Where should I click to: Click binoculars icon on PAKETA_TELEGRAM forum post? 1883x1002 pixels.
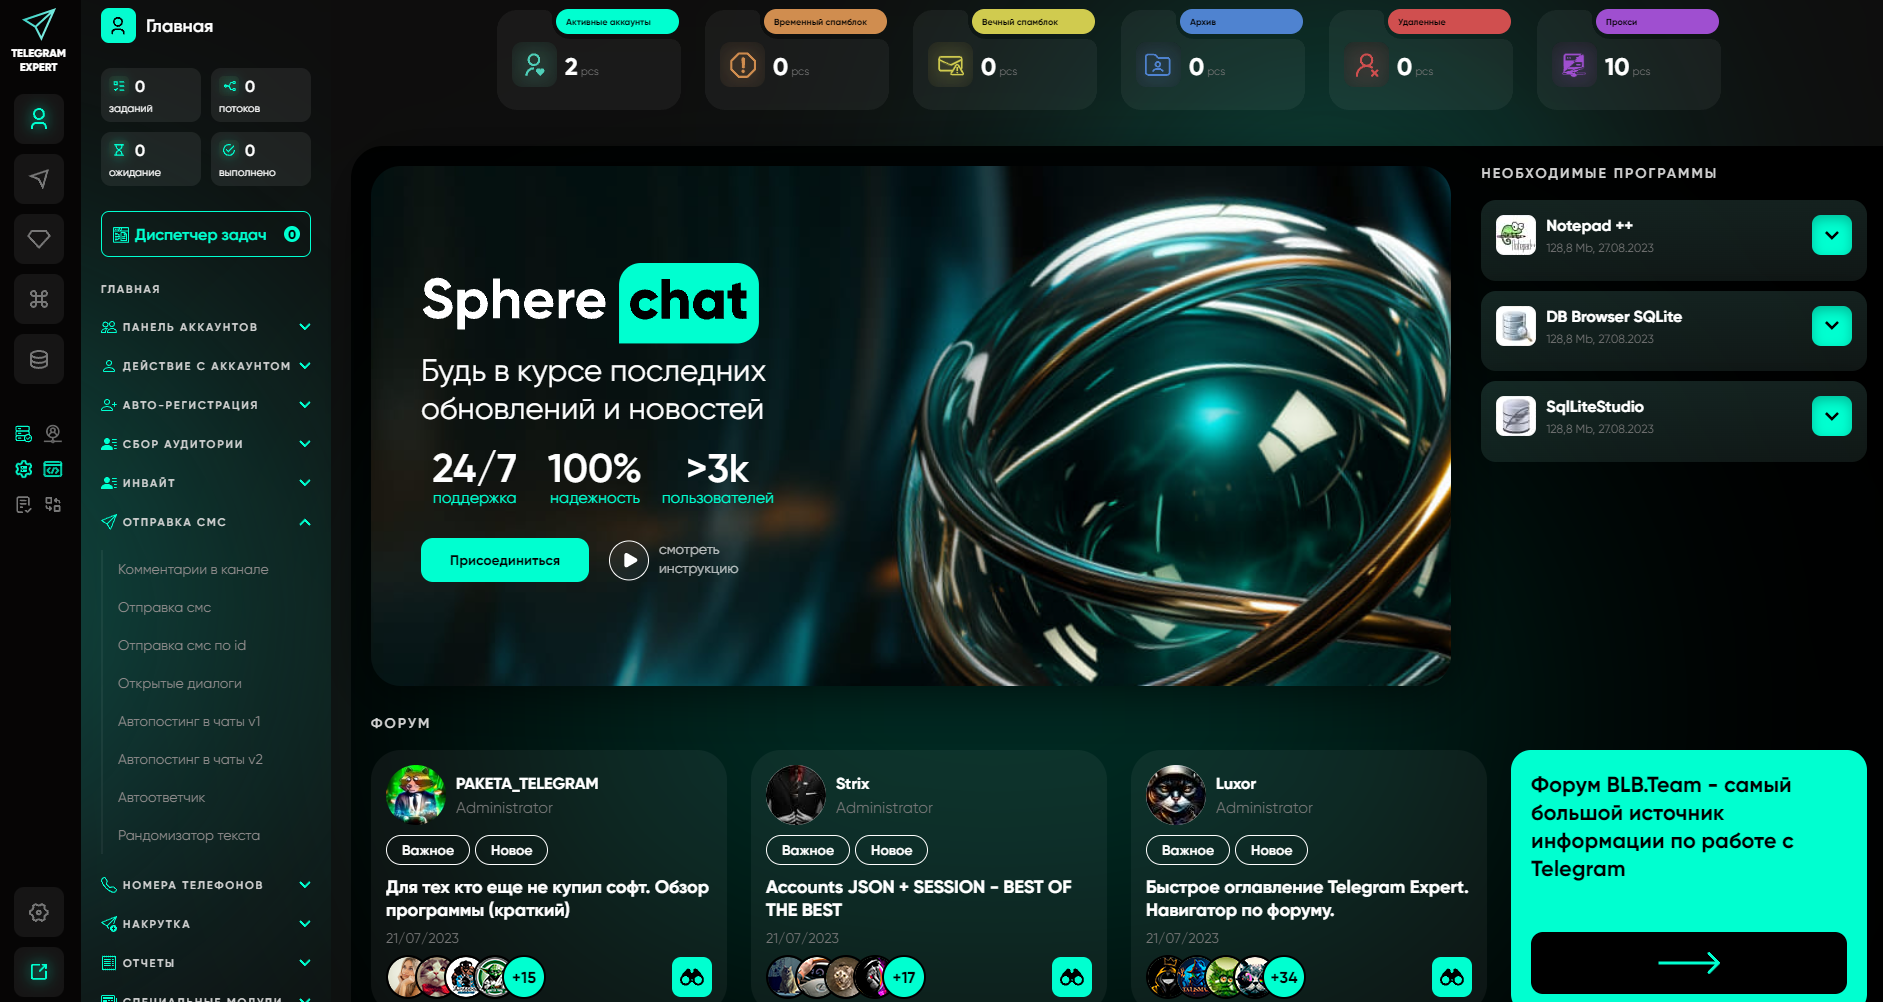692,977
